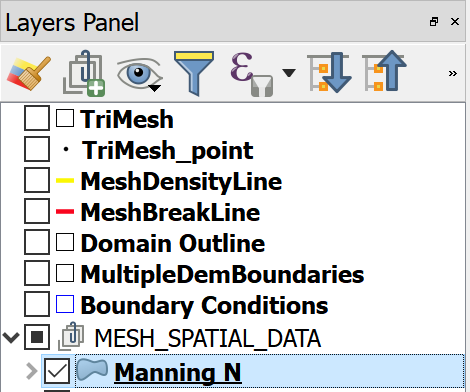This screenshot has width=470, height=392.
Task: Click the MESH_SPATIAL_DATA group icon
Action: click(71, 336)
